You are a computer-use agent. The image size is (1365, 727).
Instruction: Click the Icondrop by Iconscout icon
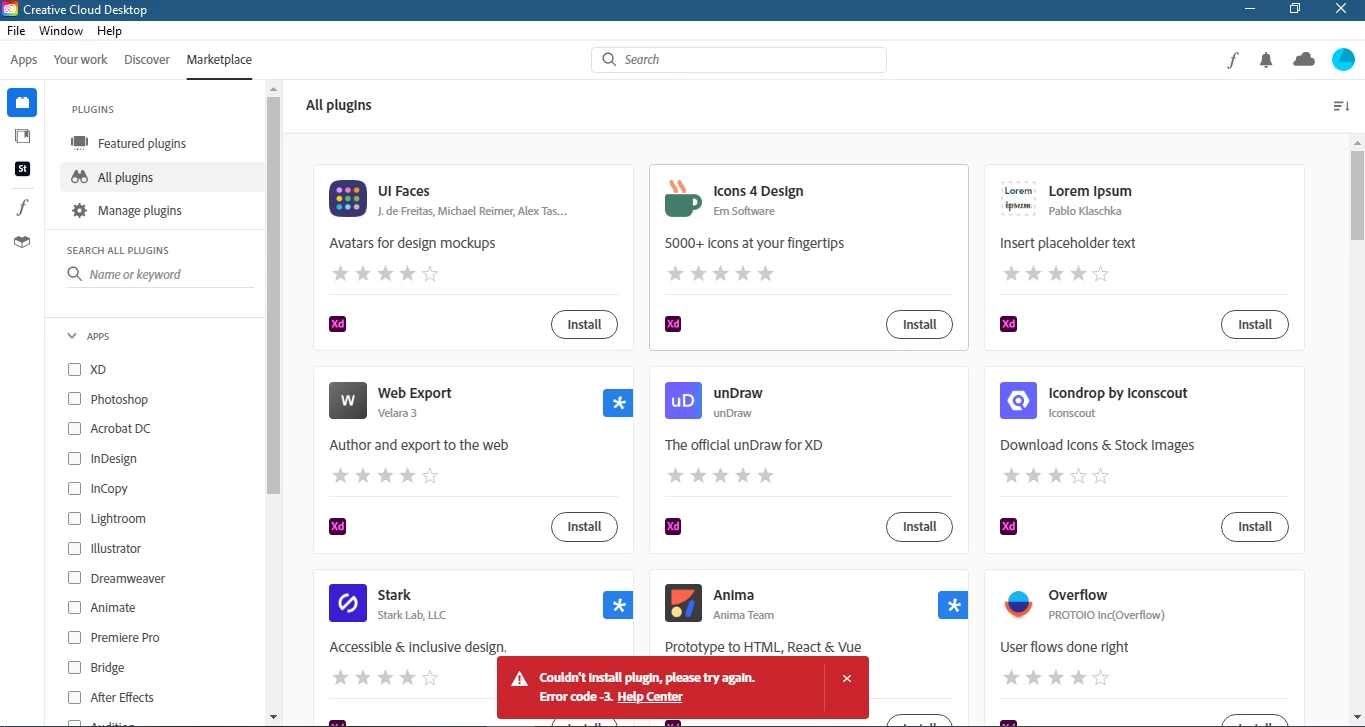coord(1018,401)
